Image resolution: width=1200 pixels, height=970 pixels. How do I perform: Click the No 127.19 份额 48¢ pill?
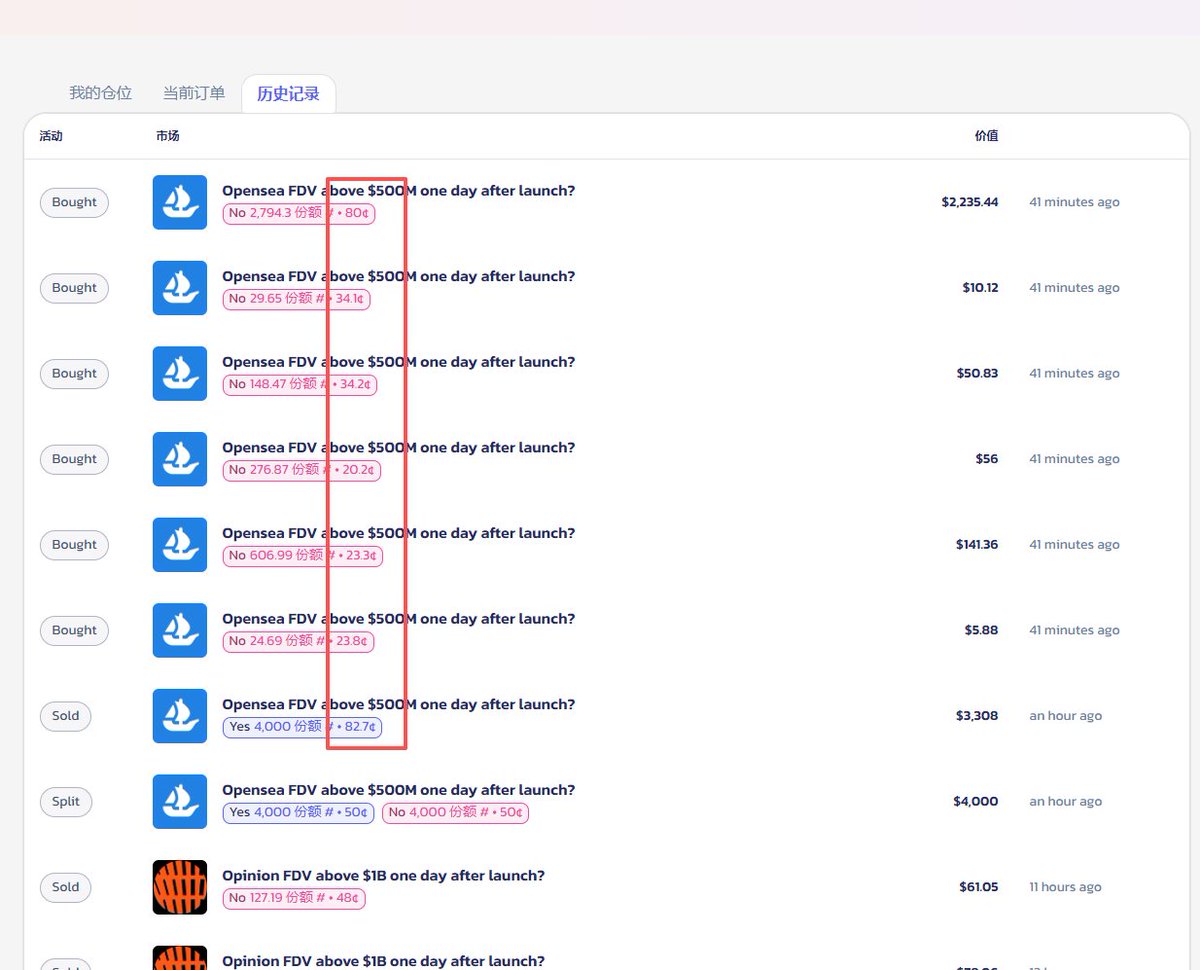pyautogui.click(x=294, y=898)
